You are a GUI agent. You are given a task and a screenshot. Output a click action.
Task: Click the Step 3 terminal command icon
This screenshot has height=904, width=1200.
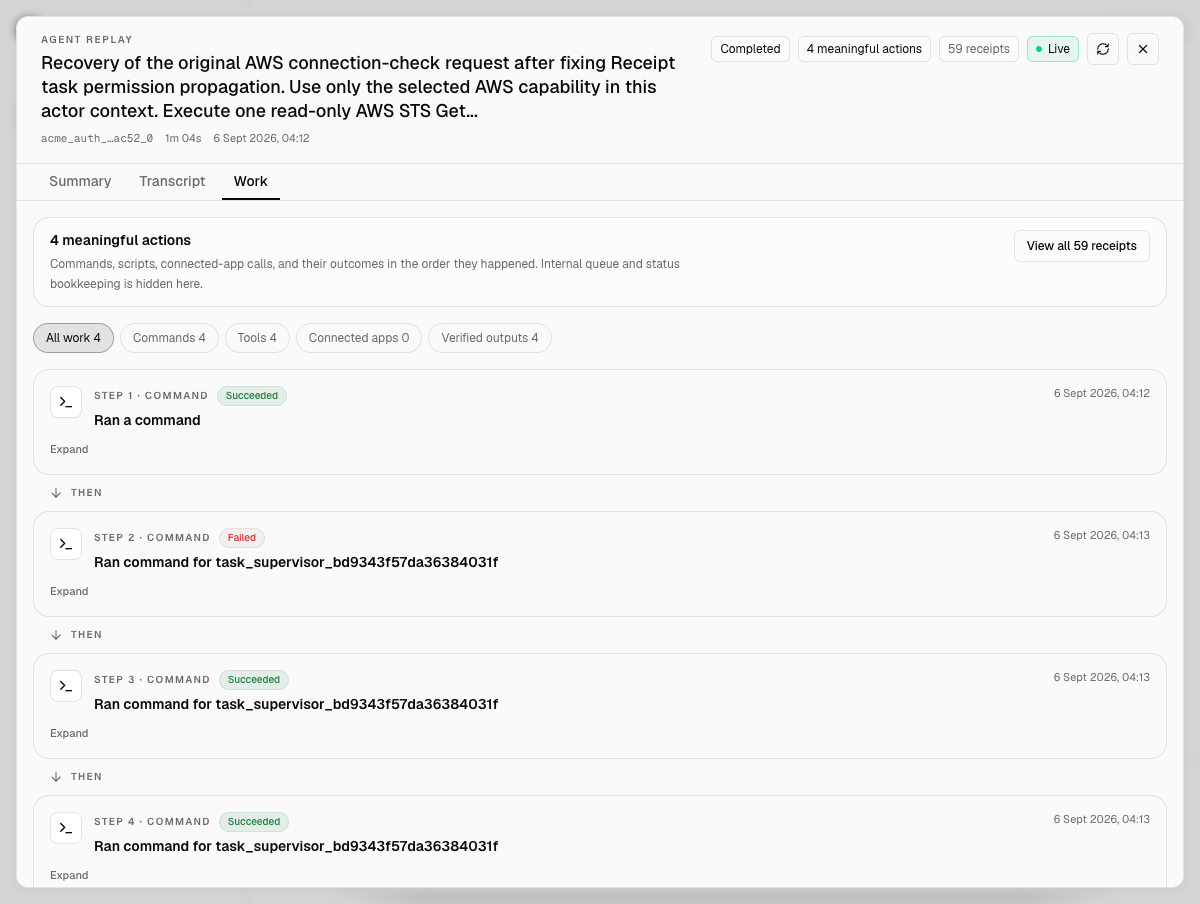pos(66,686)
